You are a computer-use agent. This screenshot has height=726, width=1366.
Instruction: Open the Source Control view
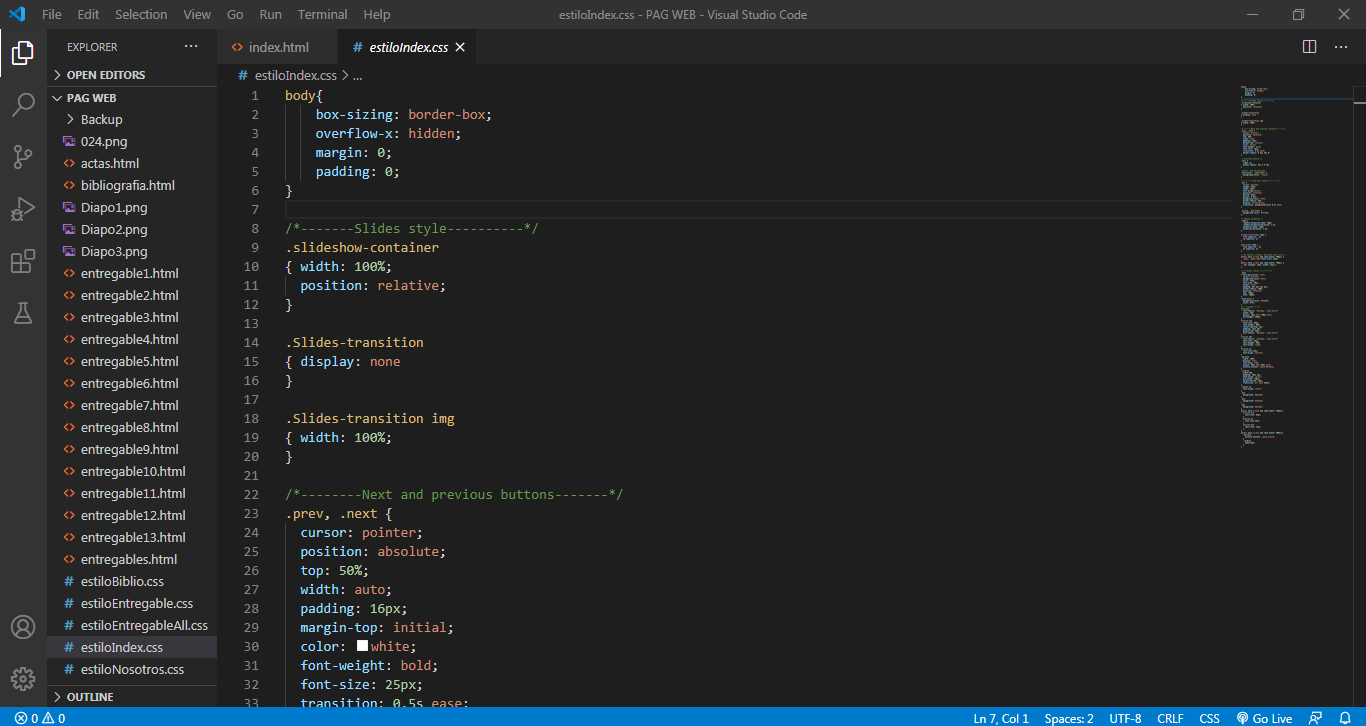click(x=23, y=157)
